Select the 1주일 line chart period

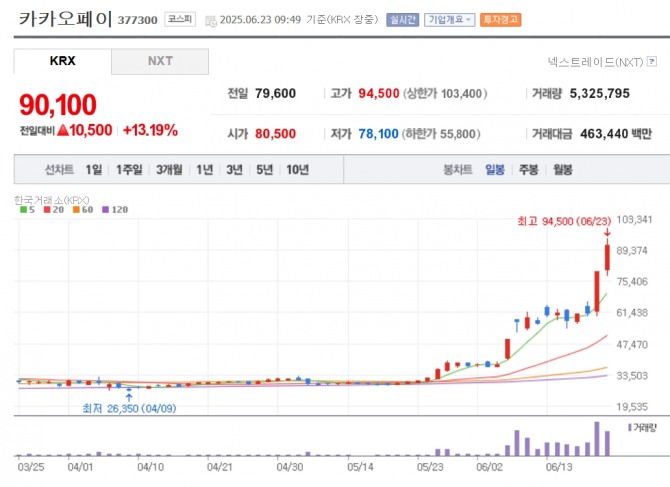point(129,170)
